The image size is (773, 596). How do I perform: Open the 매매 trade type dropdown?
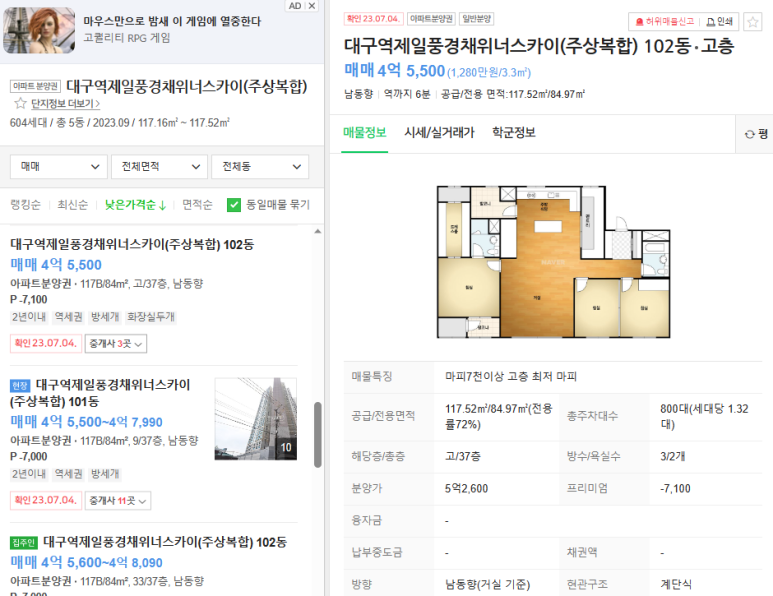[59, 167]
